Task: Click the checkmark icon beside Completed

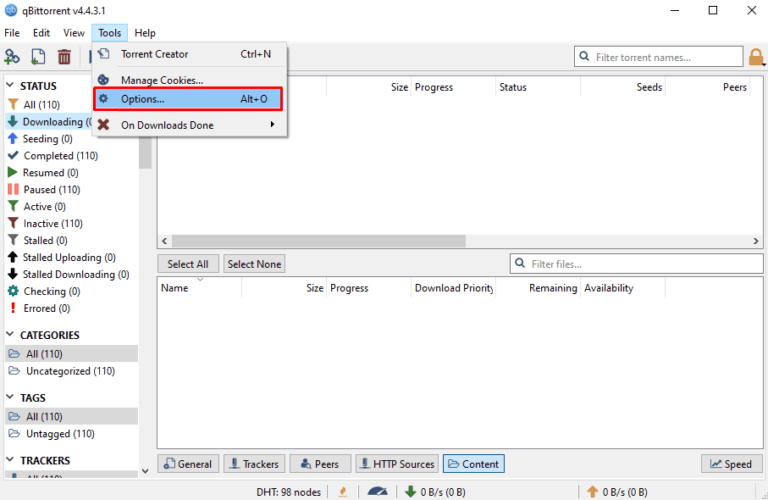Action: pos(13,155)
